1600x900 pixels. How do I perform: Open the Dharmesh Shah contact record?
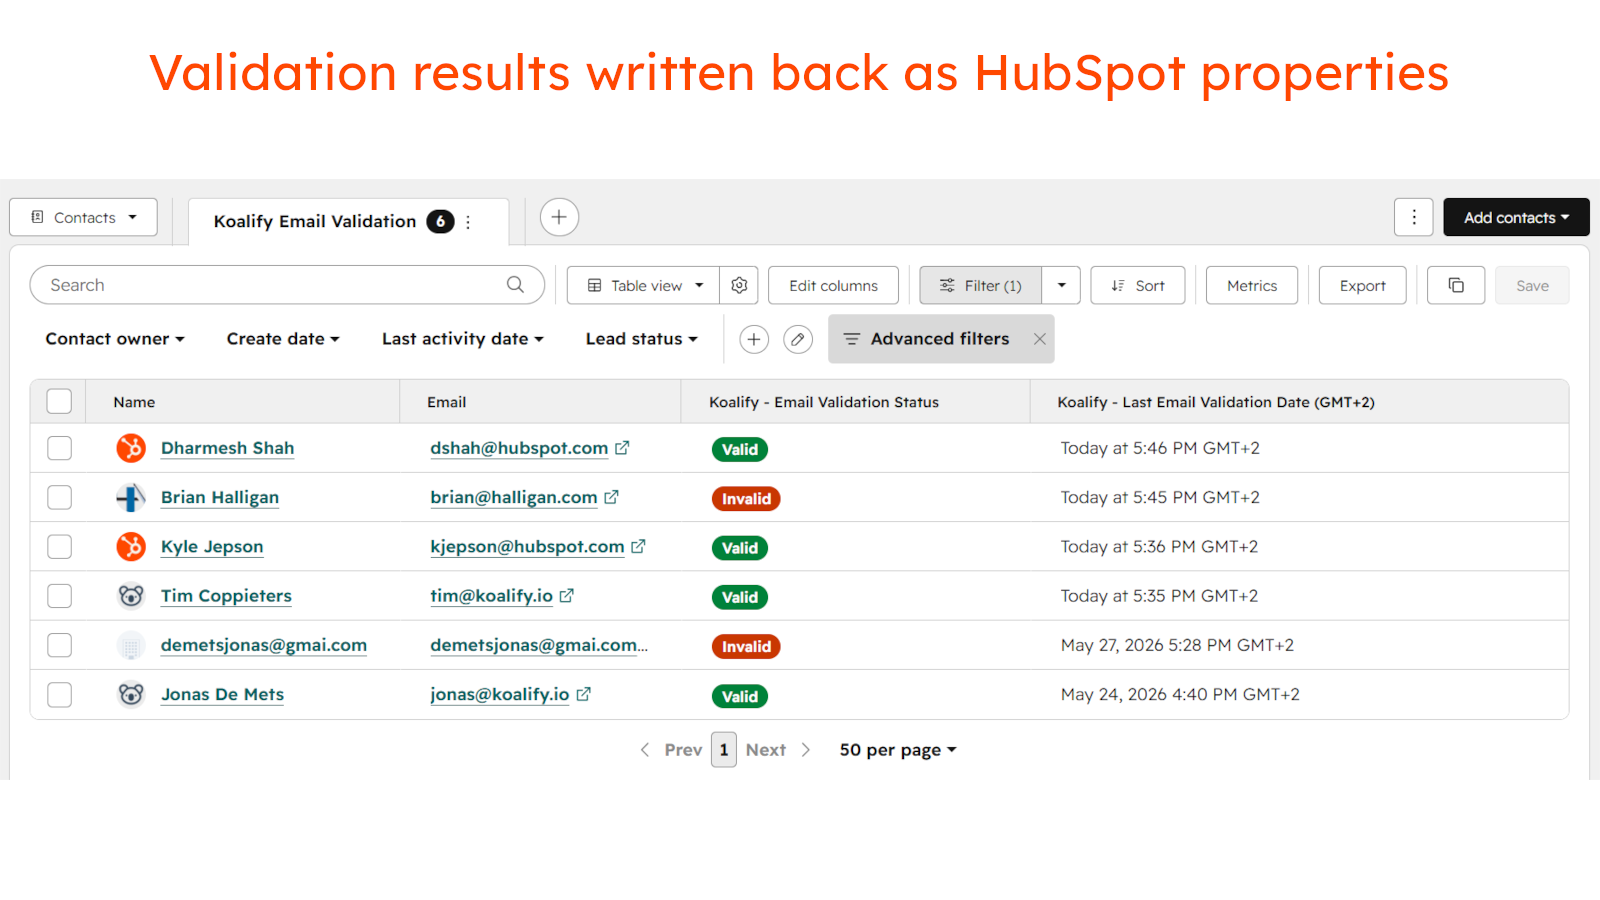click(x=227, y=448)
